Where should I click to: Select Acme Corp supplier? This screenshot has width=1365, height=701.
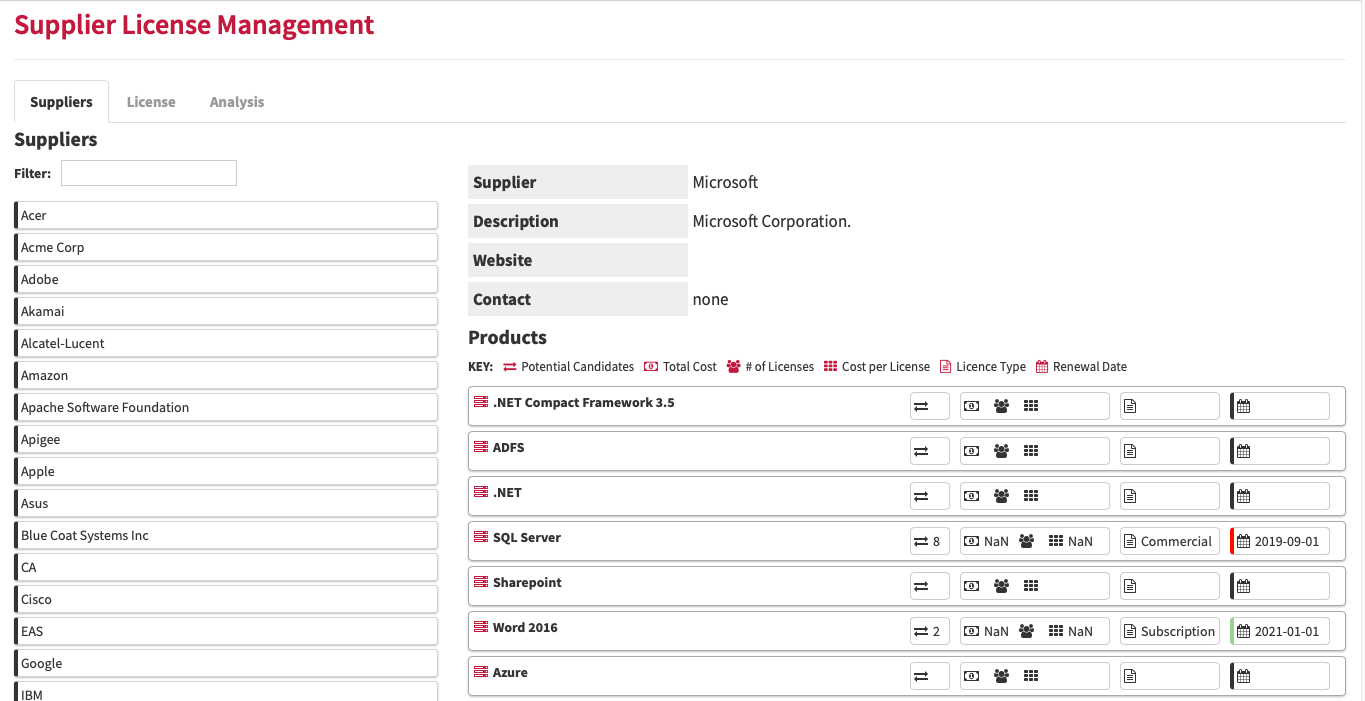point(226,247)
